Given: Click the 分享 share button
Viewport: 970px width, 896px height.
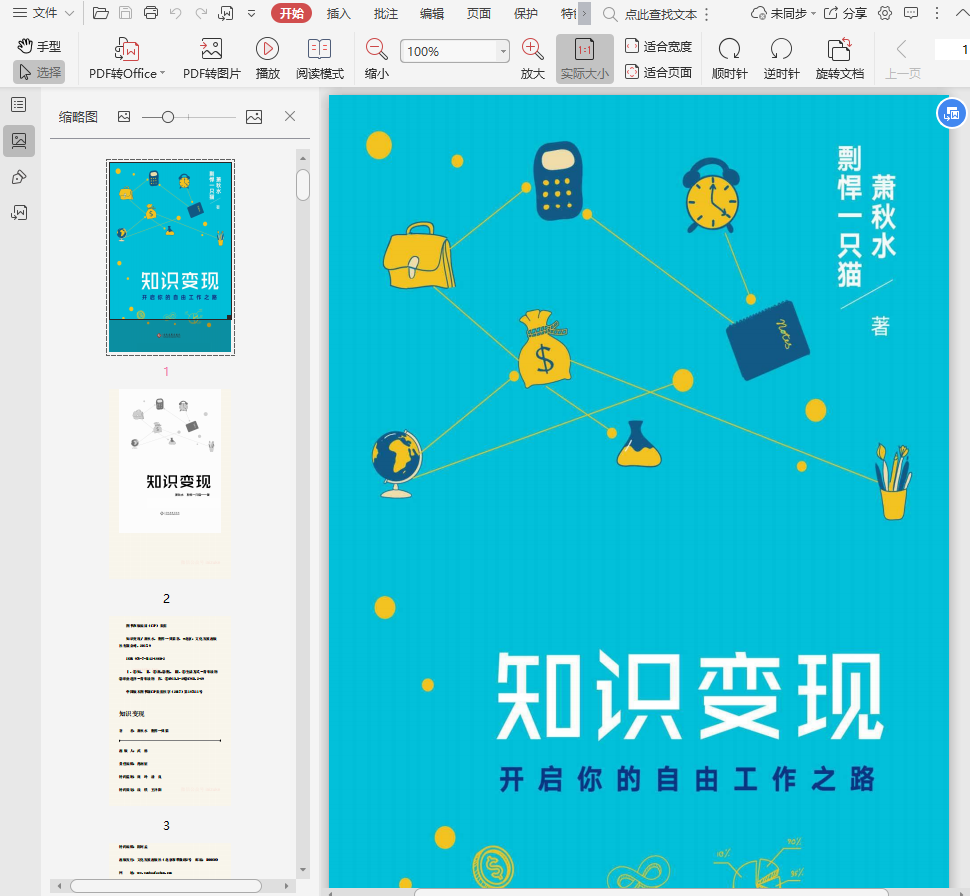Looking at the screenshot, I should point(845,13).
